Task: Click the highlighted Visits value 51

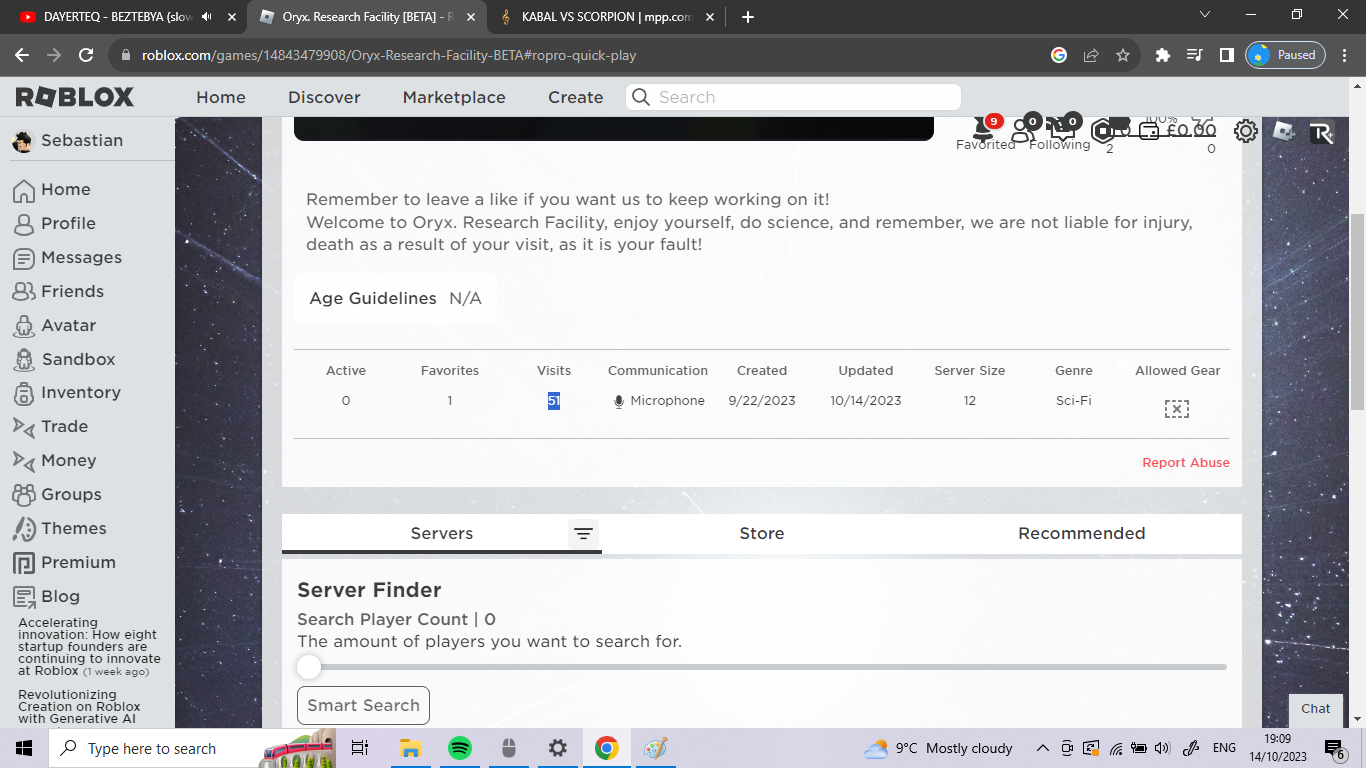Action: (x=553, y=401)
